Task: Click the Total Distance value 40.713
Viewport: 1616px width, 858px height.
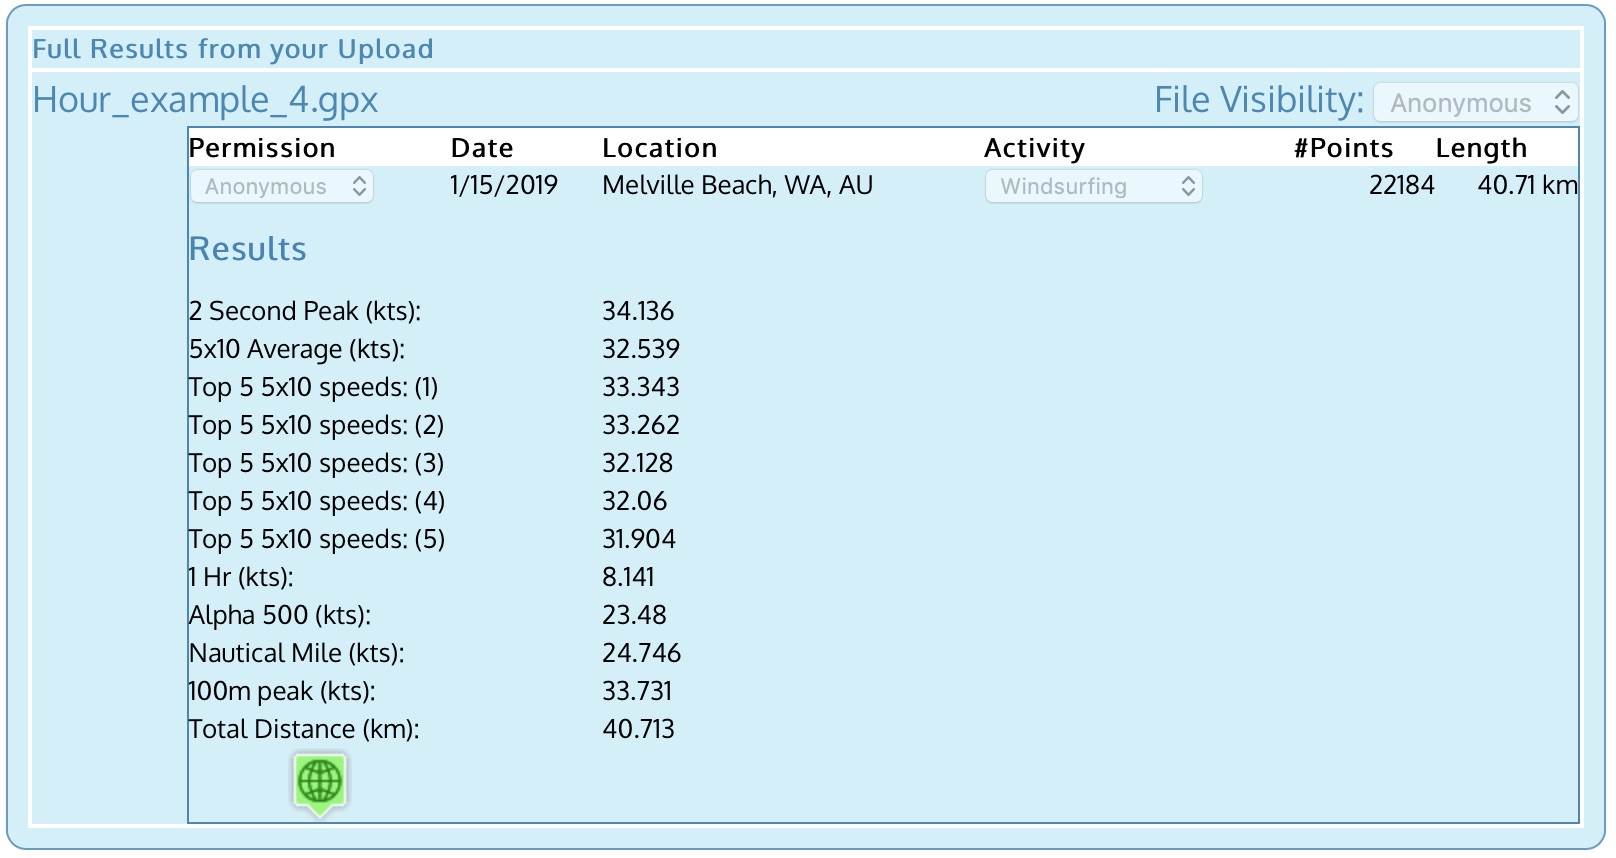Action: 637,729
